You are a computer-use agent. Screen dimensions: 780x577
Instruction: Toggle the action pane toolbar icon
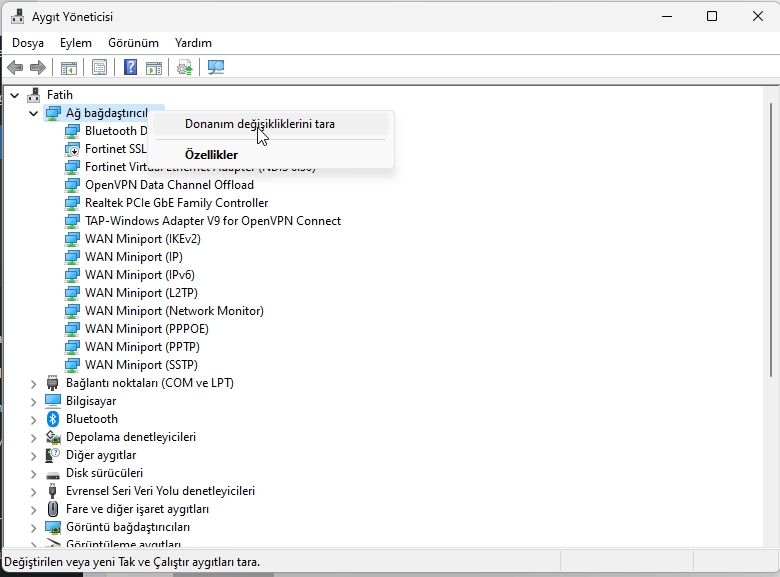tap(154, 68)
